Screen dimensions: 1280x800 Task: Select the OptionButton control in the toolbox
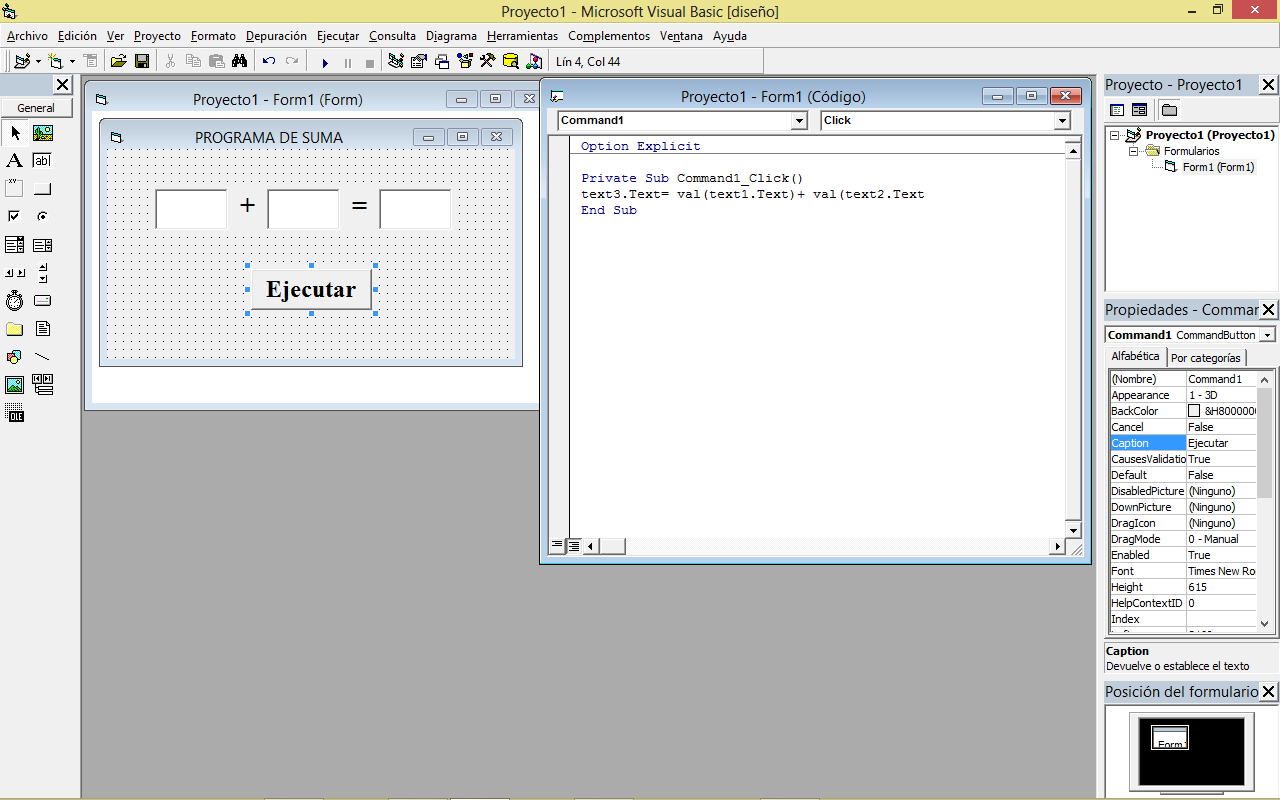[42, 216]
